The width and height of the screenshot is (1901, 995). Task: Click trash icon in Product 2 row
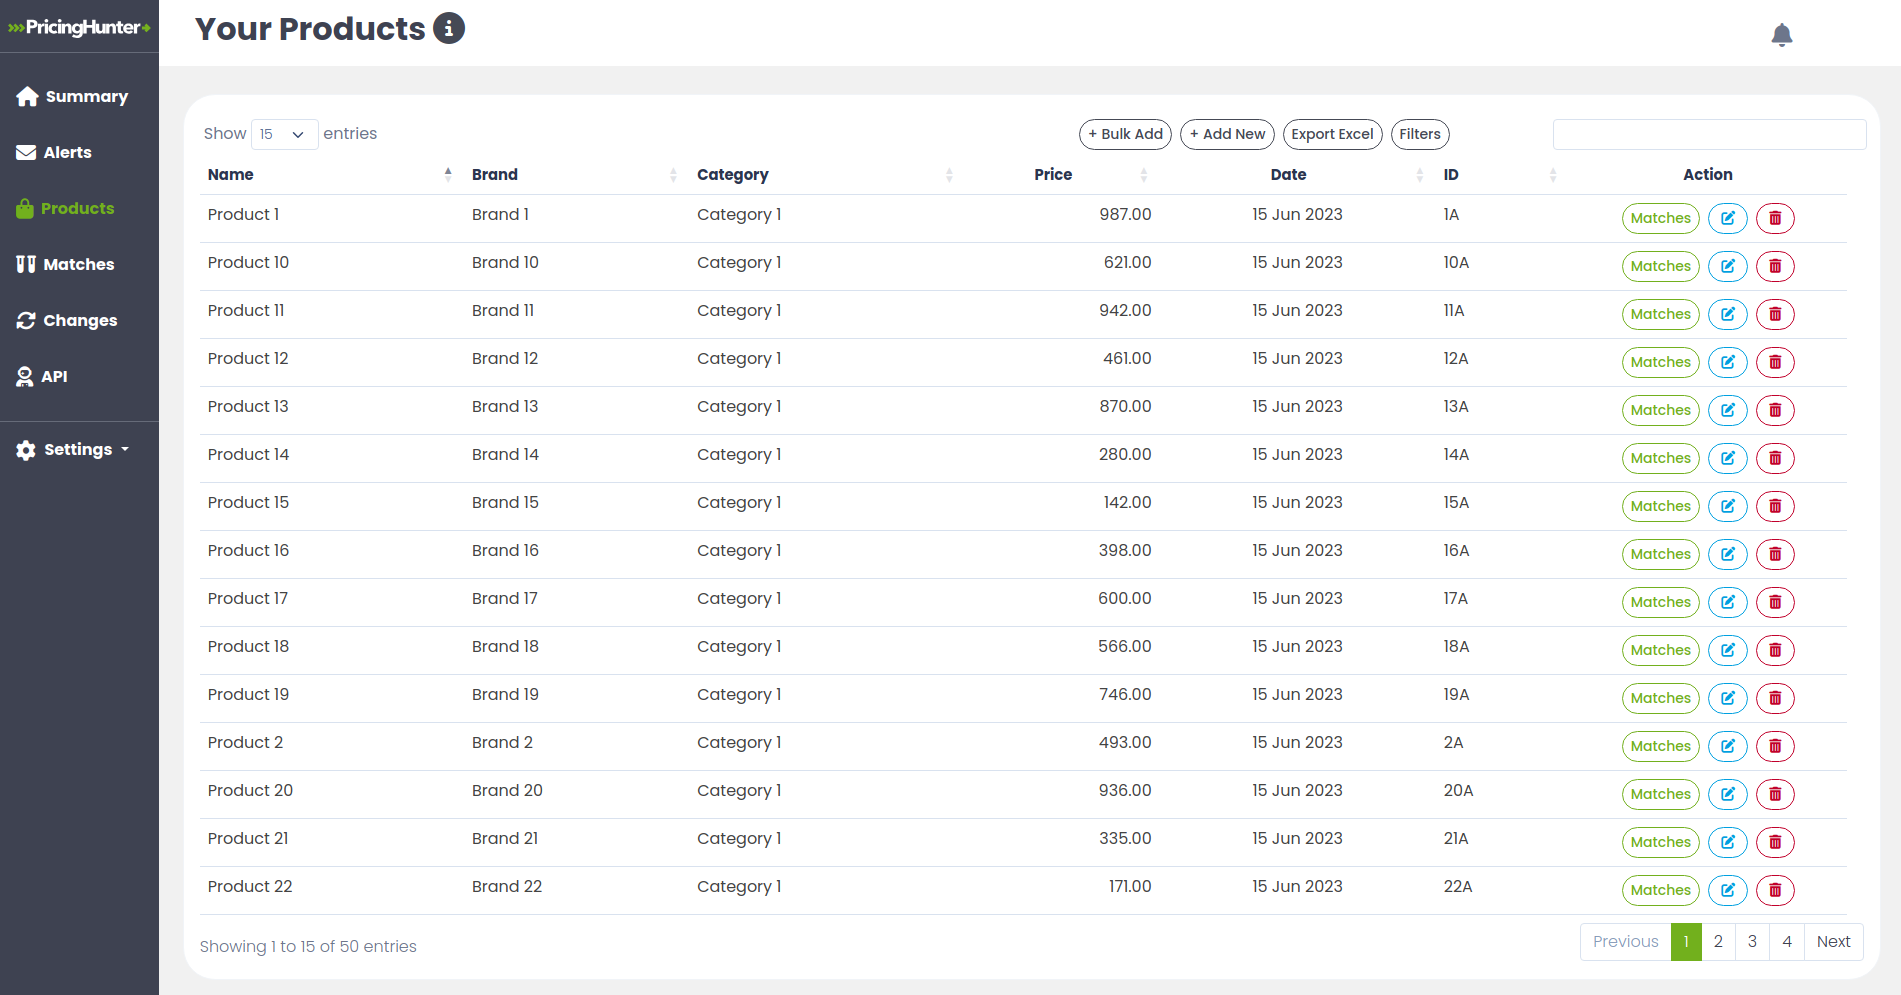point(1775,746)
